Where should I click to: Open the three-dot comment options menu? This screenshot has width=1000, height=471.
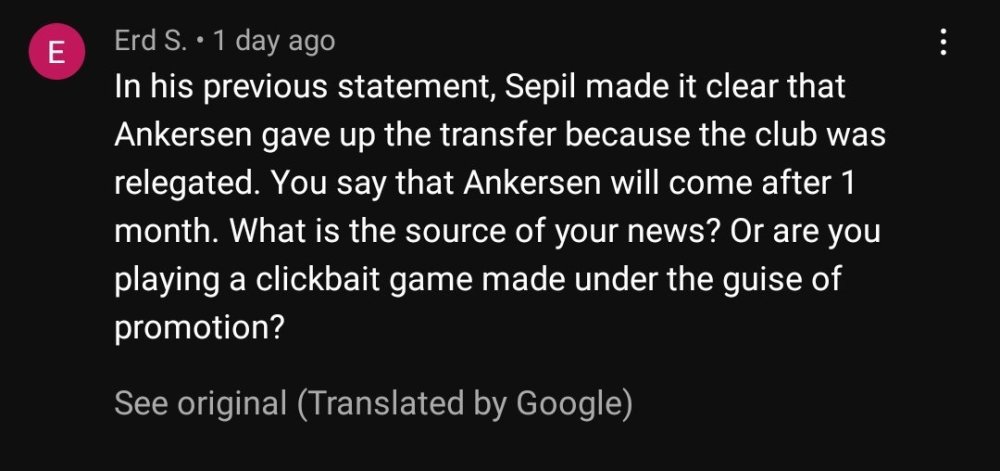coord(941,42)
